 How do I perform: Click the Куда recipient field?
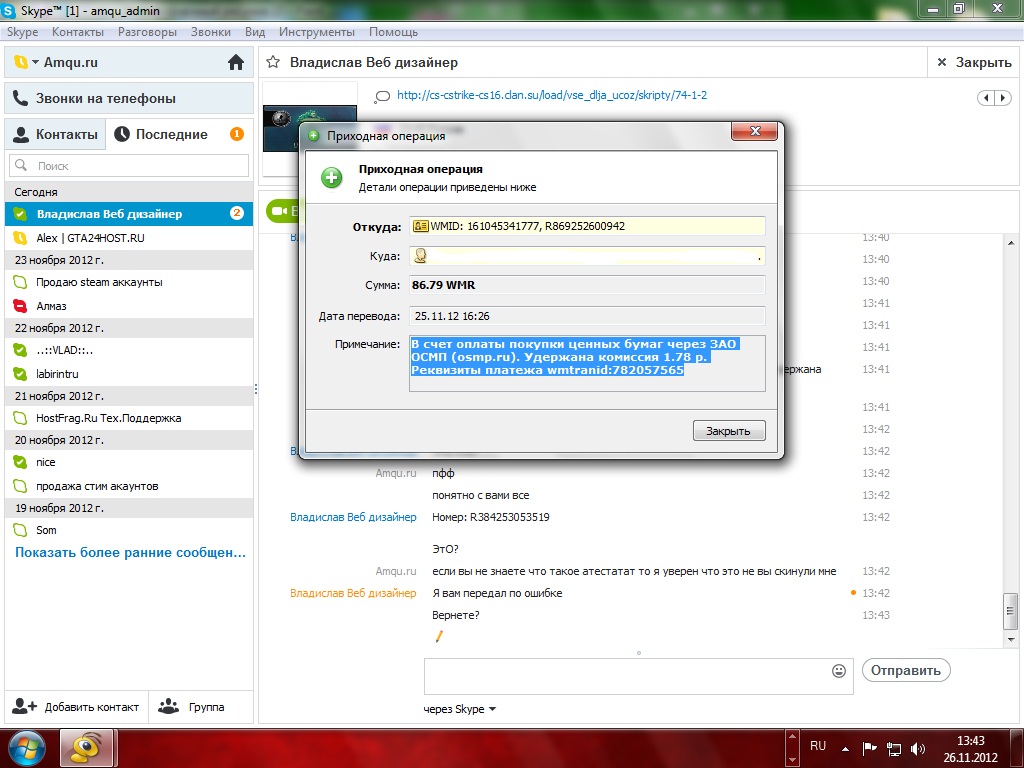coord(587,256)
